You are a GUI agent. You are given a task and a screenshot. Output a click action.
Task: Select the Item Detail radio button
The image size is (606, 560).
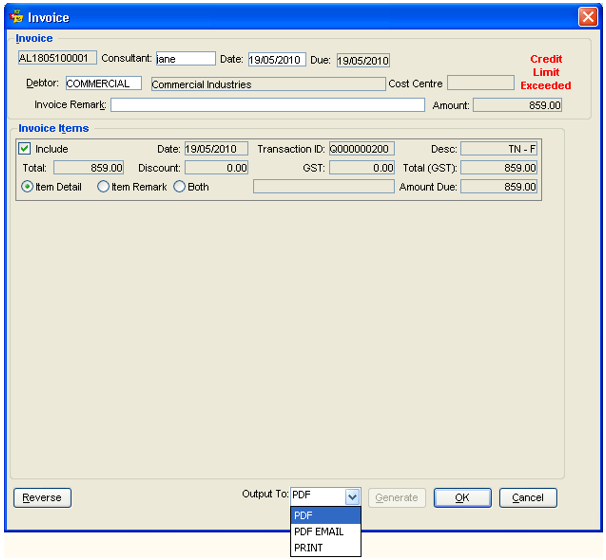tap(27, 187)
